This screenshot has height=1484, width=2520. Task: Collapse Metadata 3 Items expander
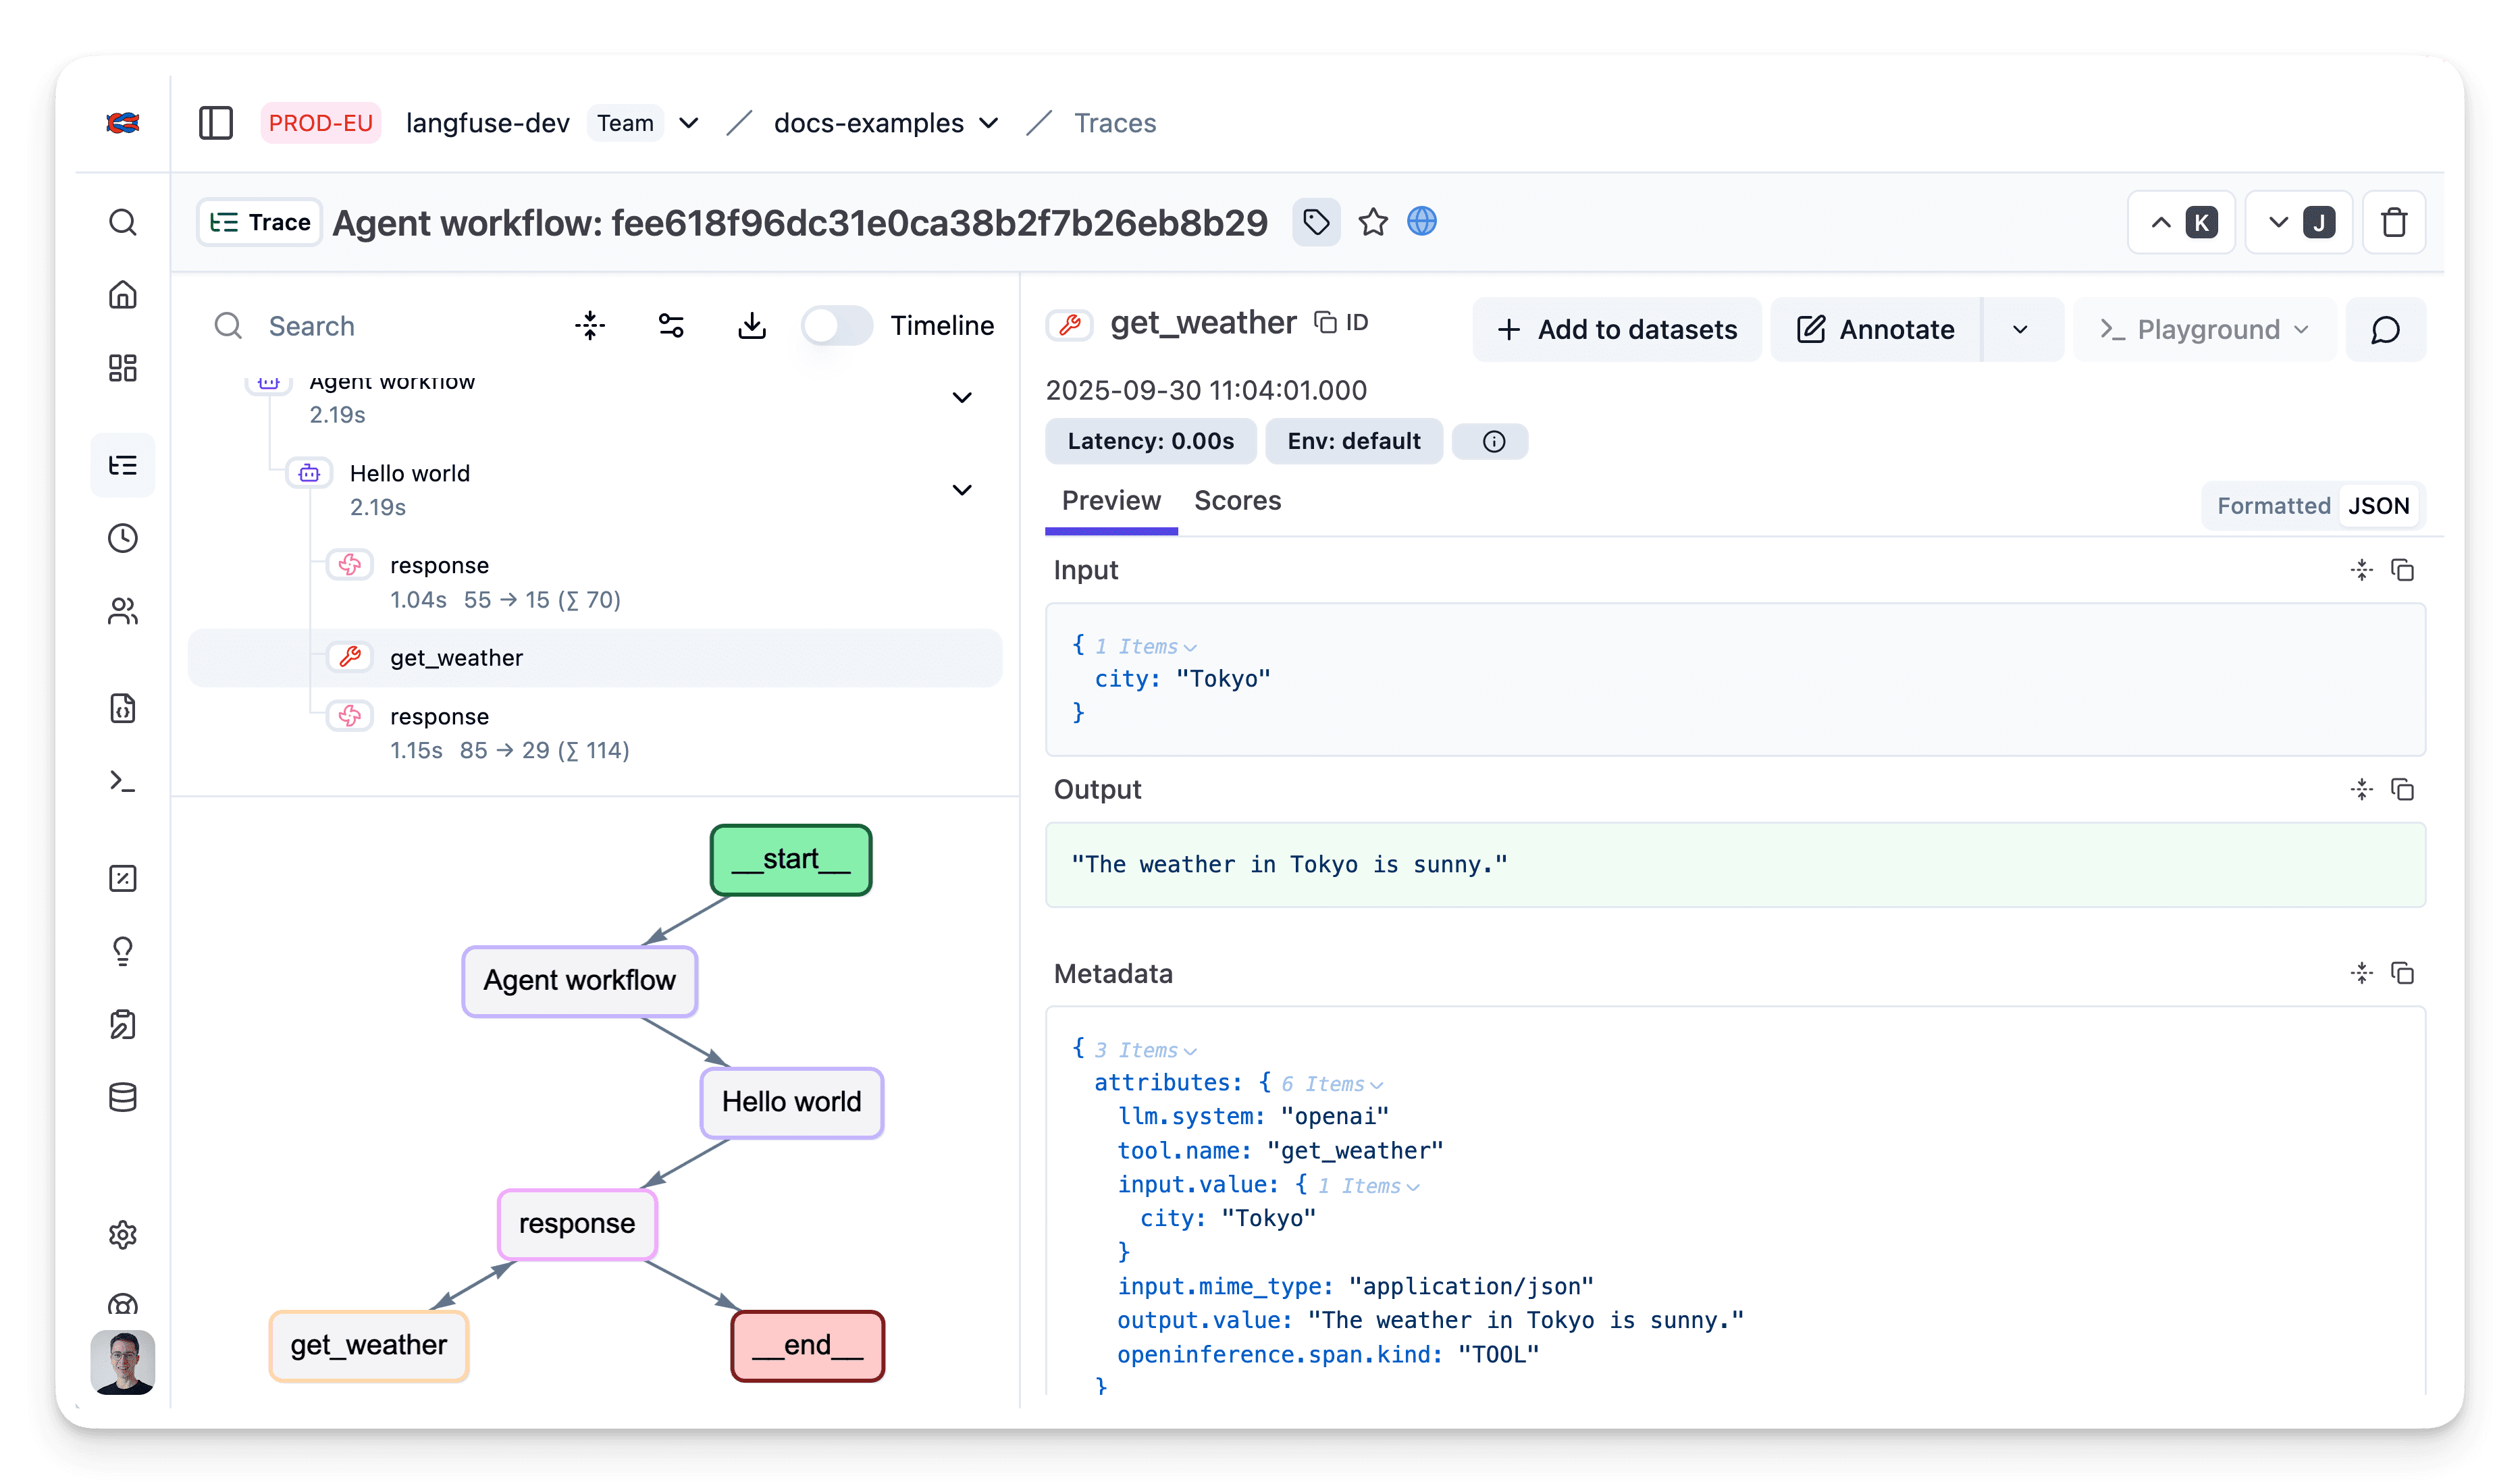pos(1147,1050)
